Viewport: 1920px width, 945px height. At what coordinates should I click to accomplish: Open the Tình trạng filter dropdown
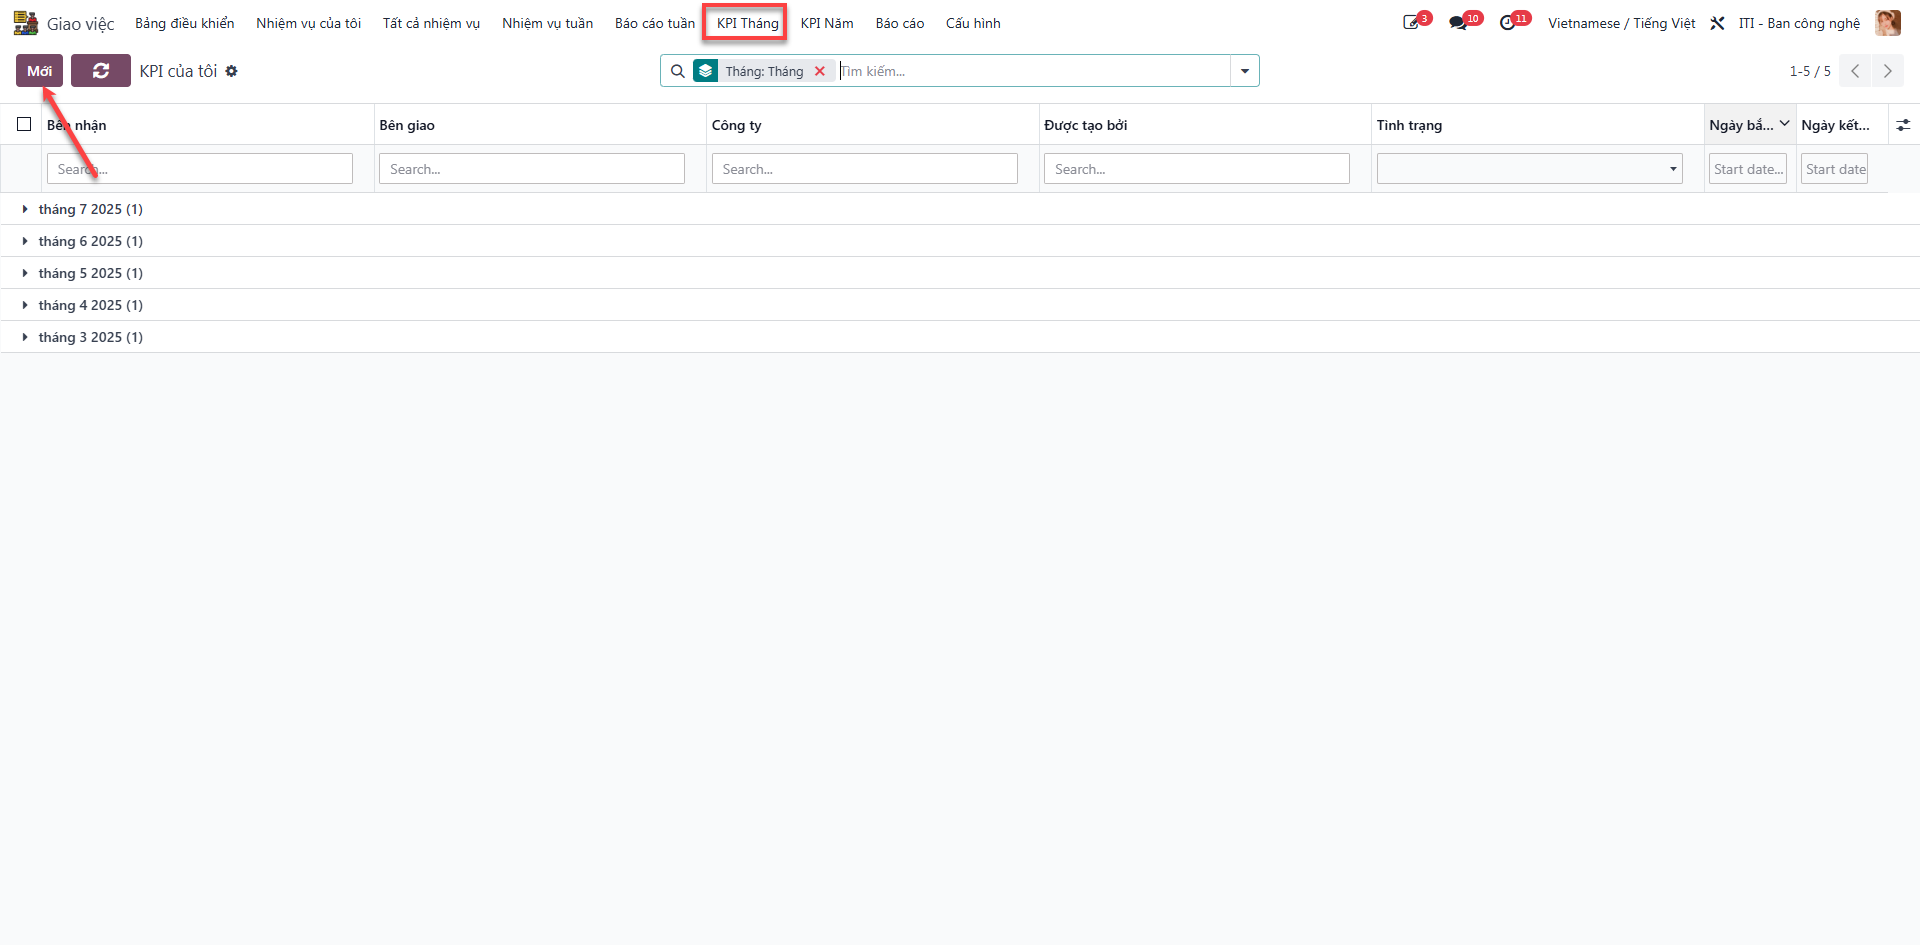1529,169
